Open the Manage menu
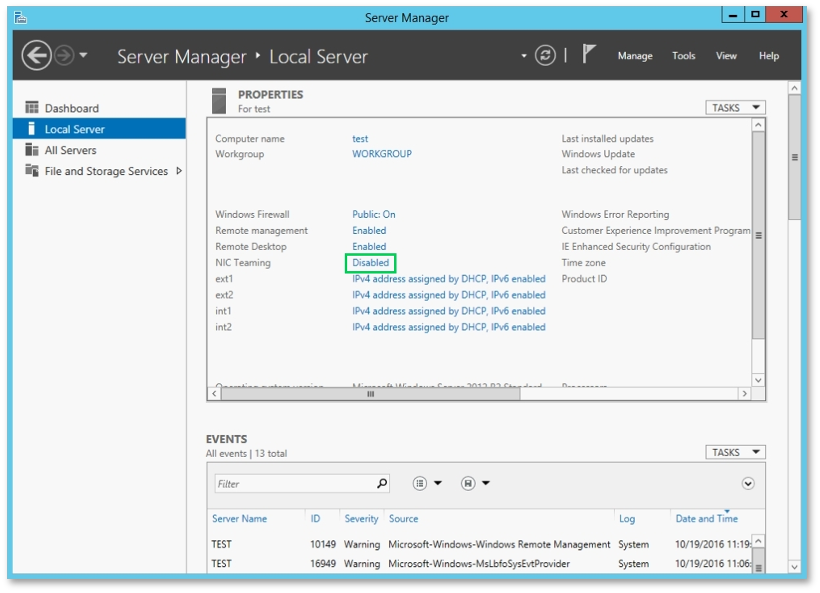The image size is (820, 593). 635,55
